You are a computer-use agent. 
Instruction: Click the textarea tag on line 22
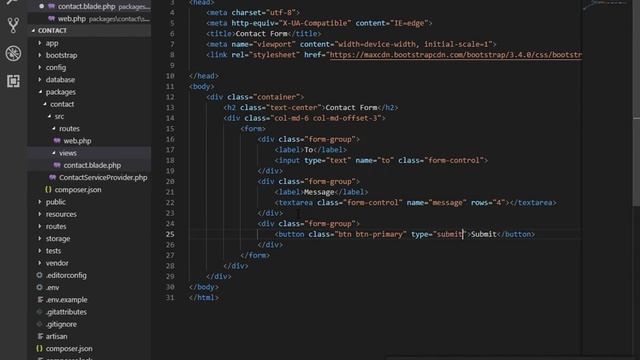(294, 203)
